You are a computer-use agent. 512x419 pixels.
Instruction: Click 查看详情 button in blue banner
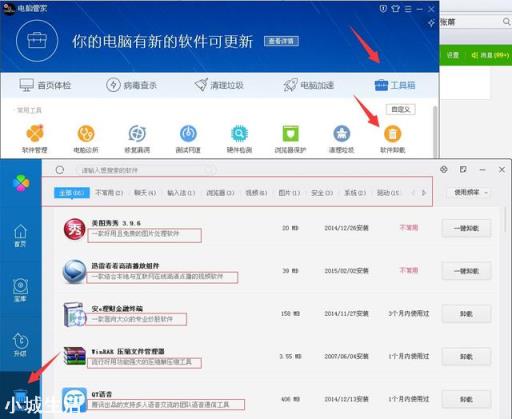click(281, 41)
